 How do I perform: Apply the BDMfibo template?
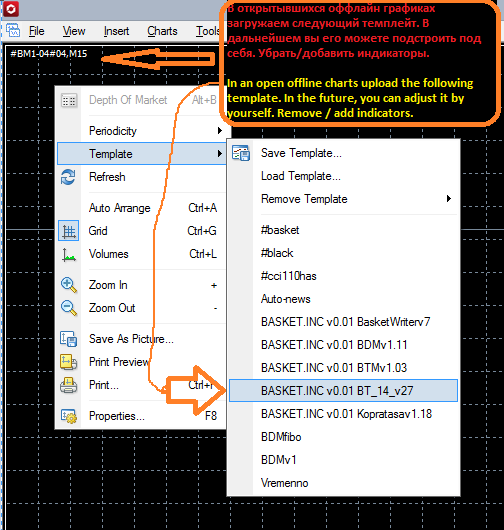coord(343,437)
